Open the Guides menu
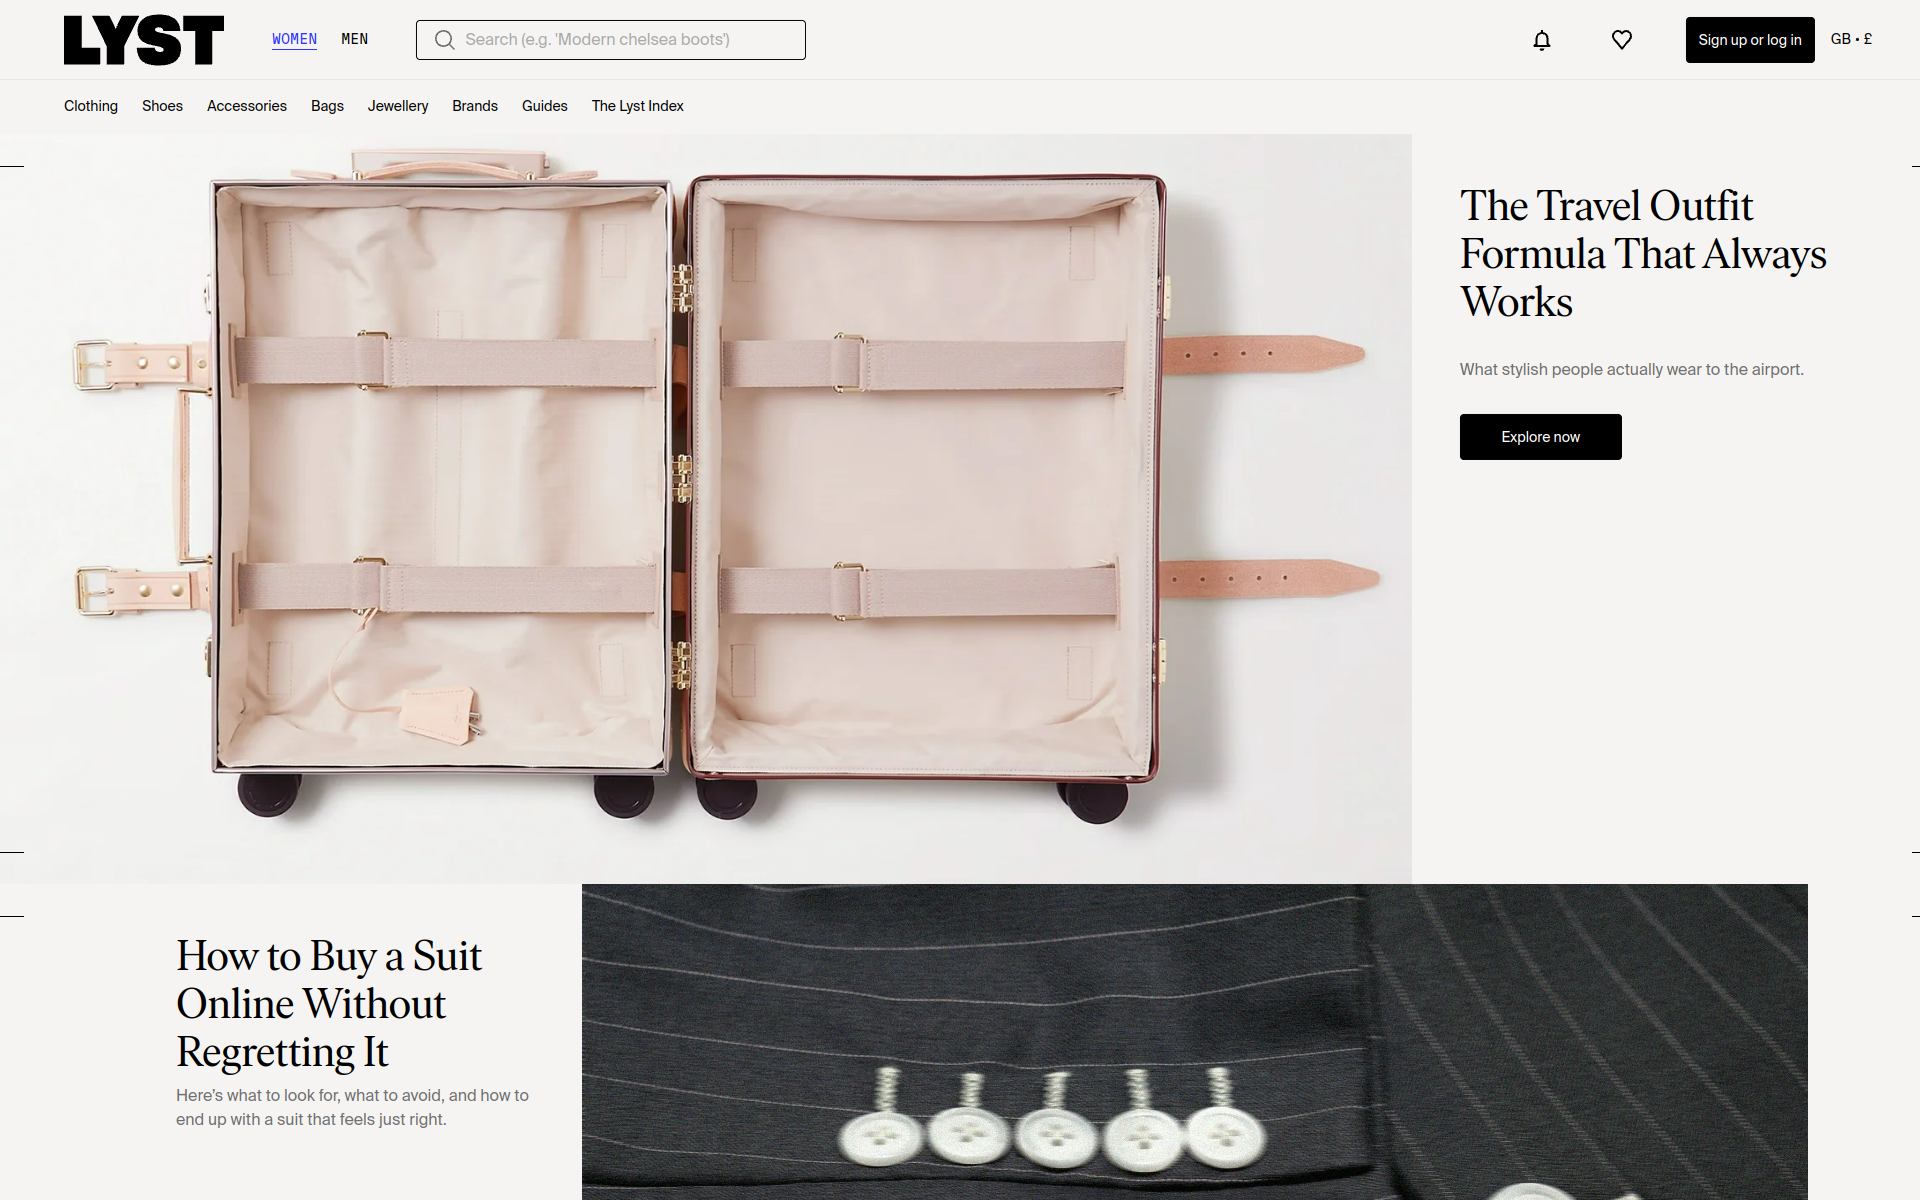The width and height of the screenshot is (1920, 1200). tap(545, 106)
